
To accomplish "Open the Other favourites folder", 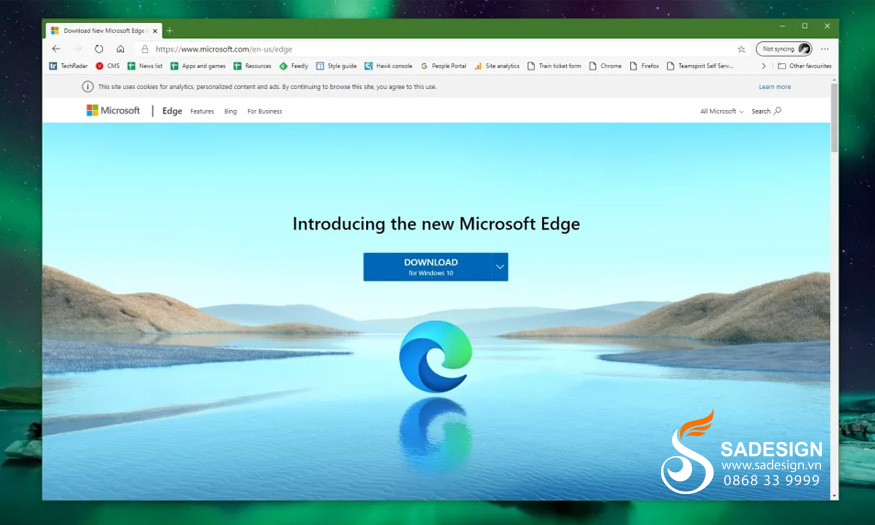I will coord(804,66).
